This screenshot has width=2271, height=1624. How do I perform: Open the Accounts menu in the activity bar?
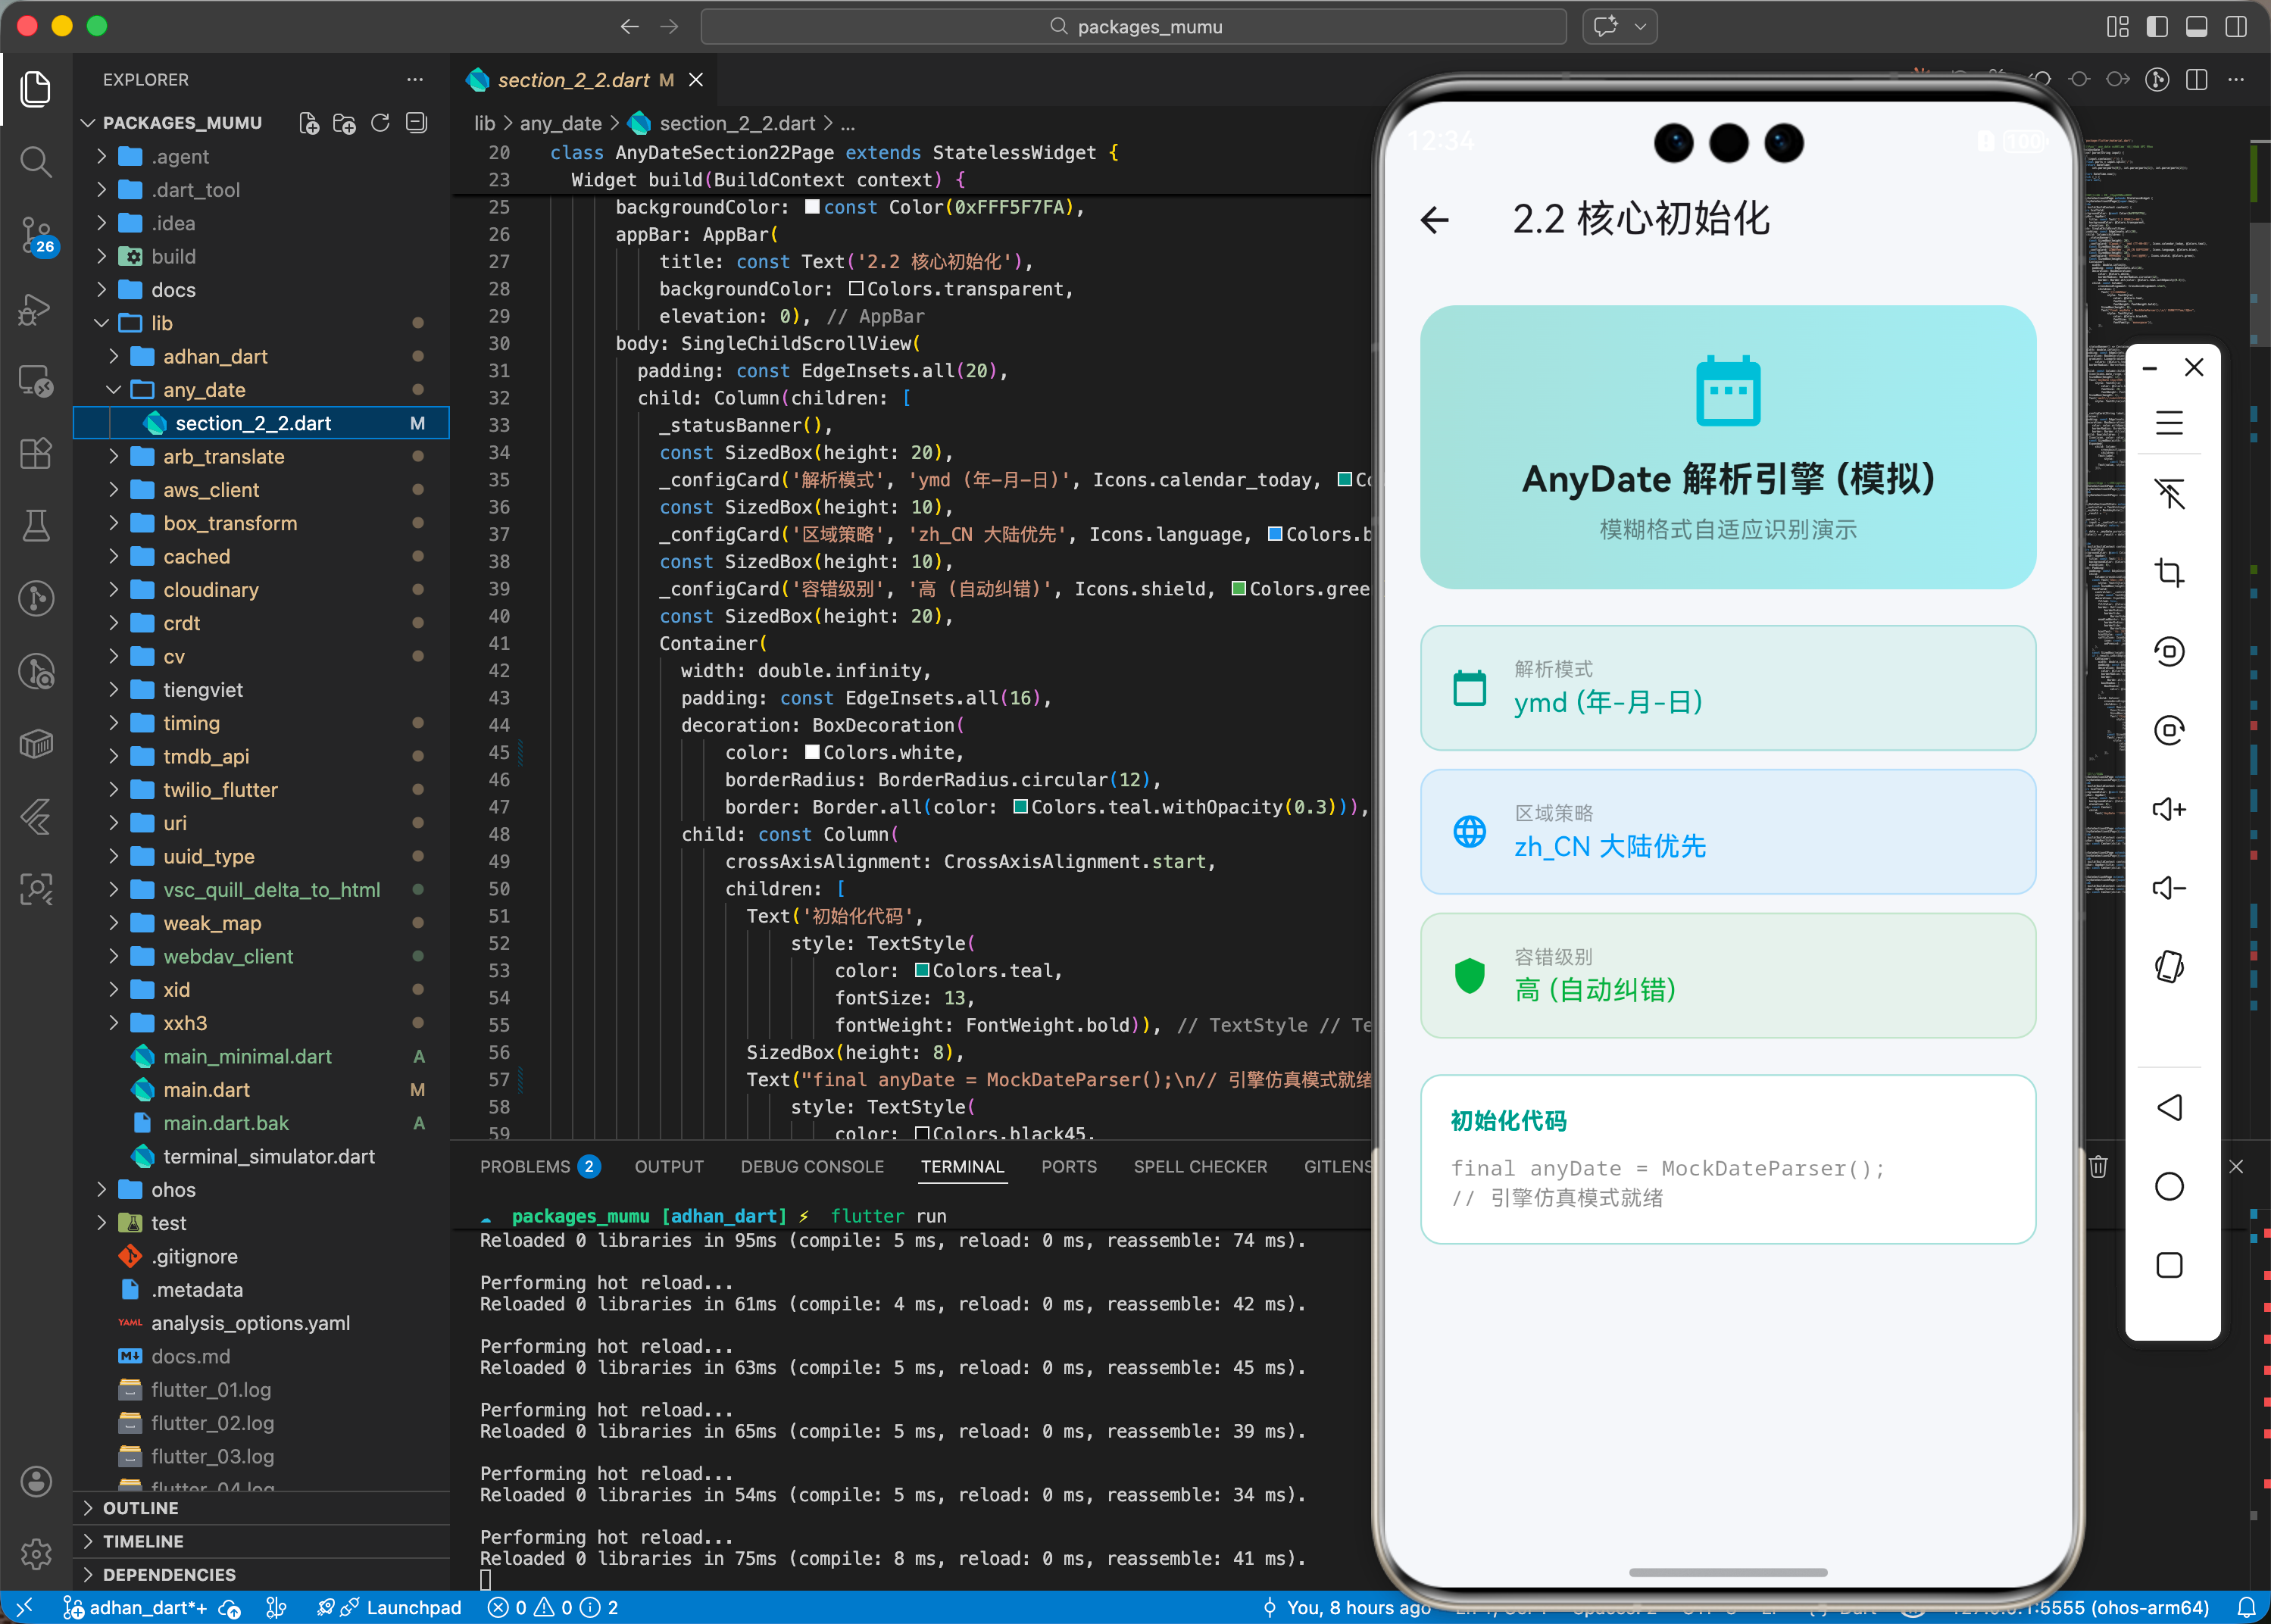(x=36, y=1481)
